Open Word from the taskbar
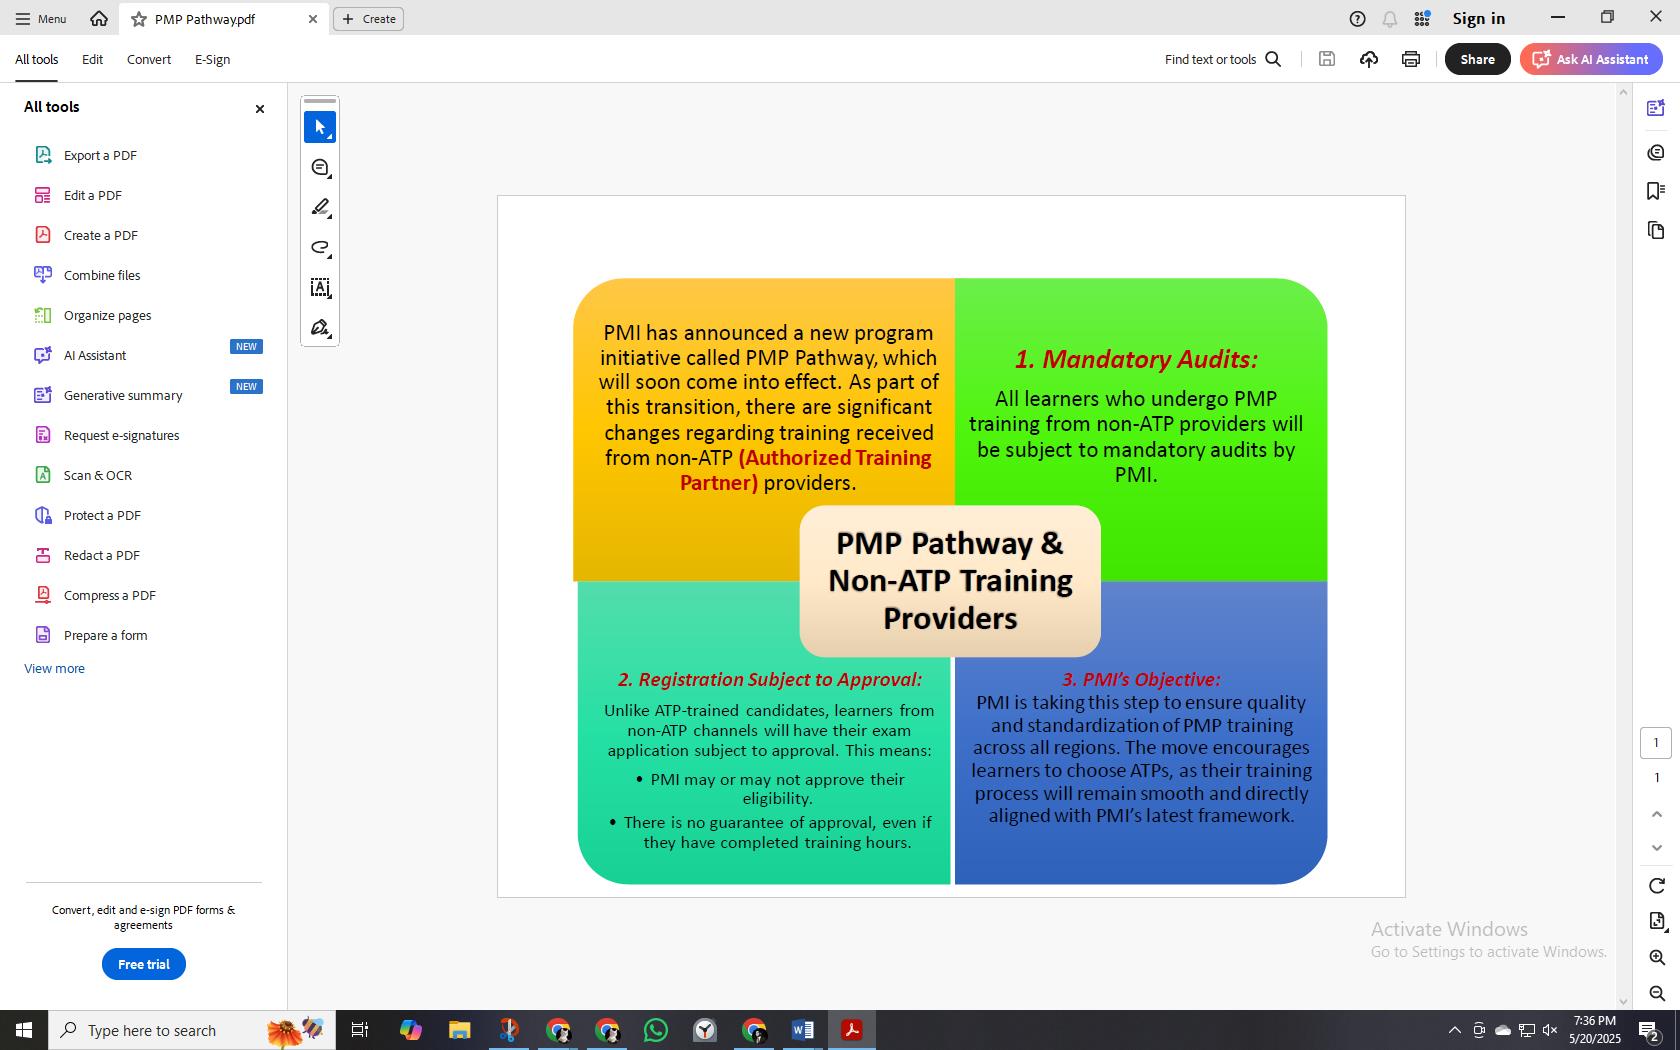Image resolution: width=1680 pixels, height=1050 pixels. 803,1030
